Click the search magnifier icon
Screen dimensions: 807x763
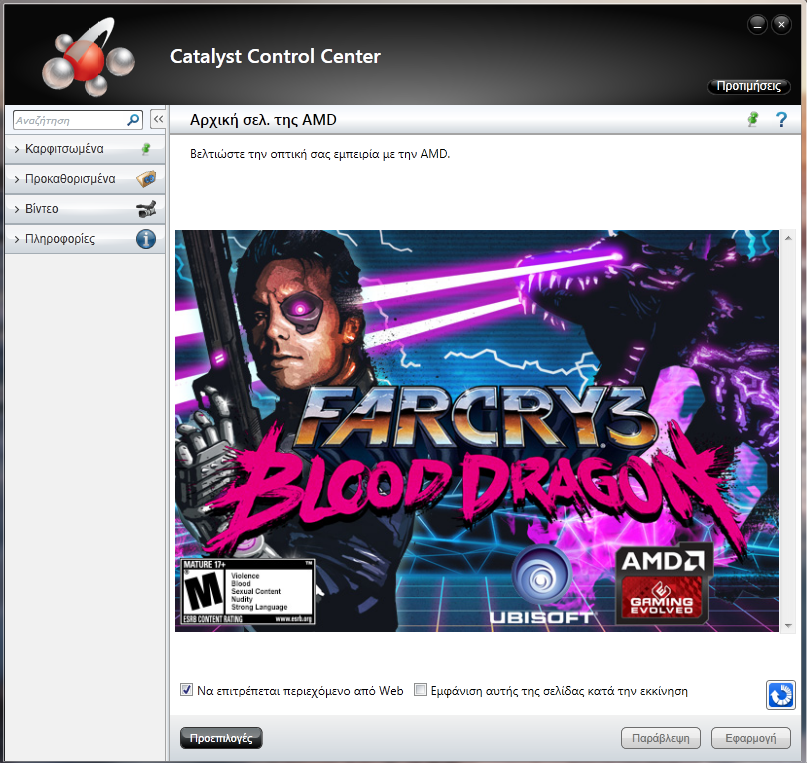point(133,120)
